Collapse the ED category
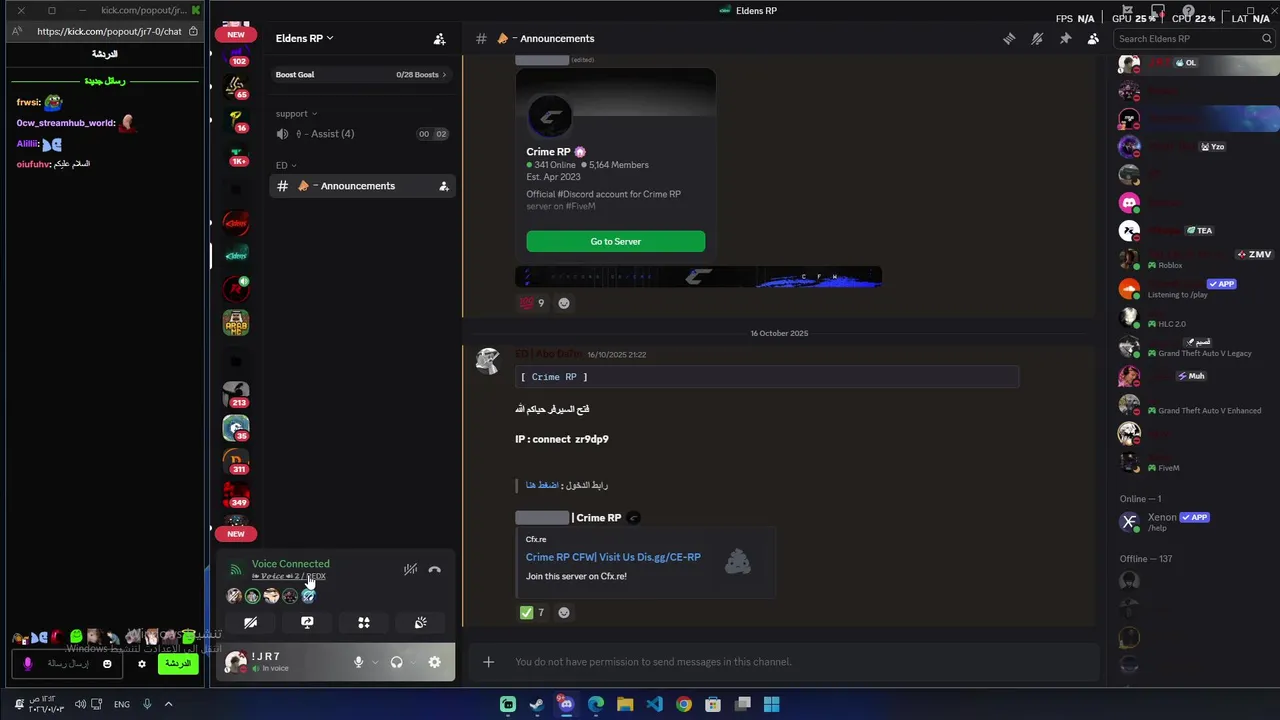This screenshot has height=720, width=1280. coord(285,165)
